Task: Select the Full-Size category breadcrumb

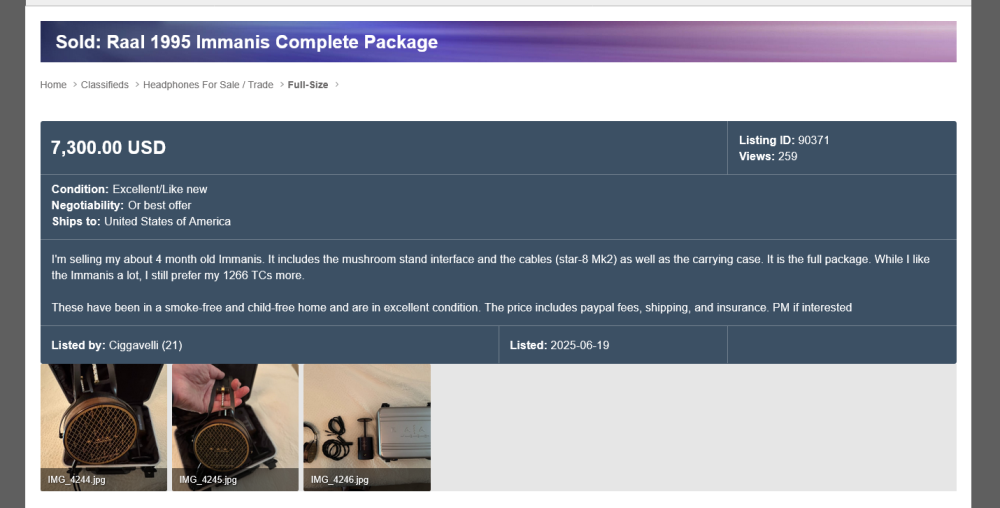Action: [x=308, y=85]
